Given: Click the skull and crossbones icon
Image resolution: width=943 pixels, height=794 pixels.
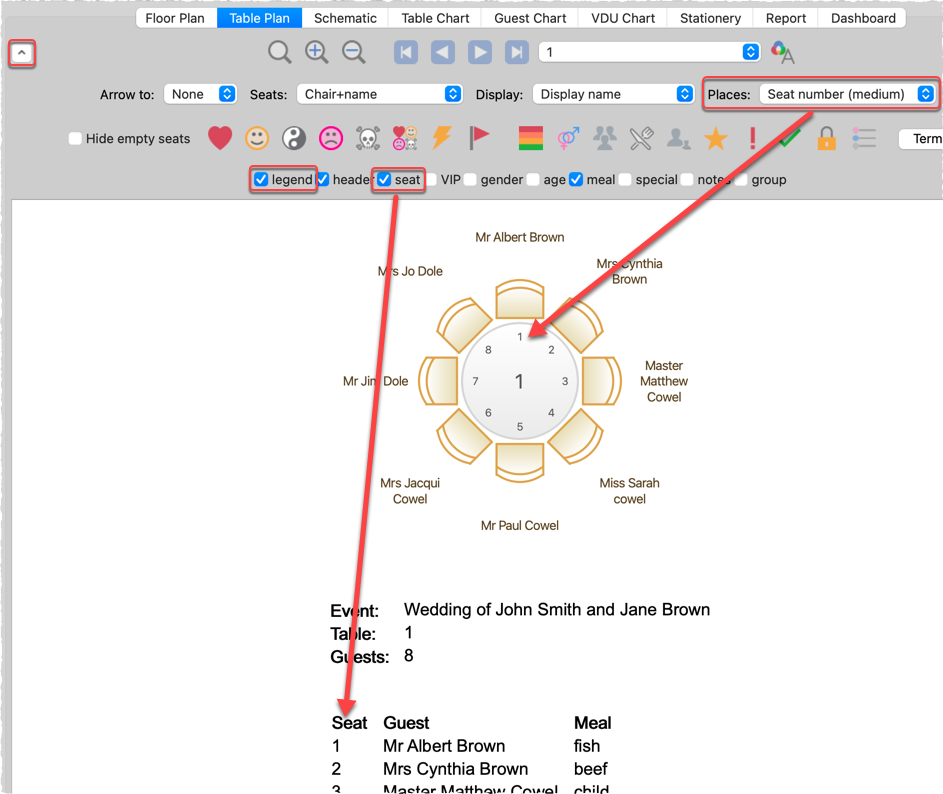Looking at the screenshot, I should click(368, 138).
